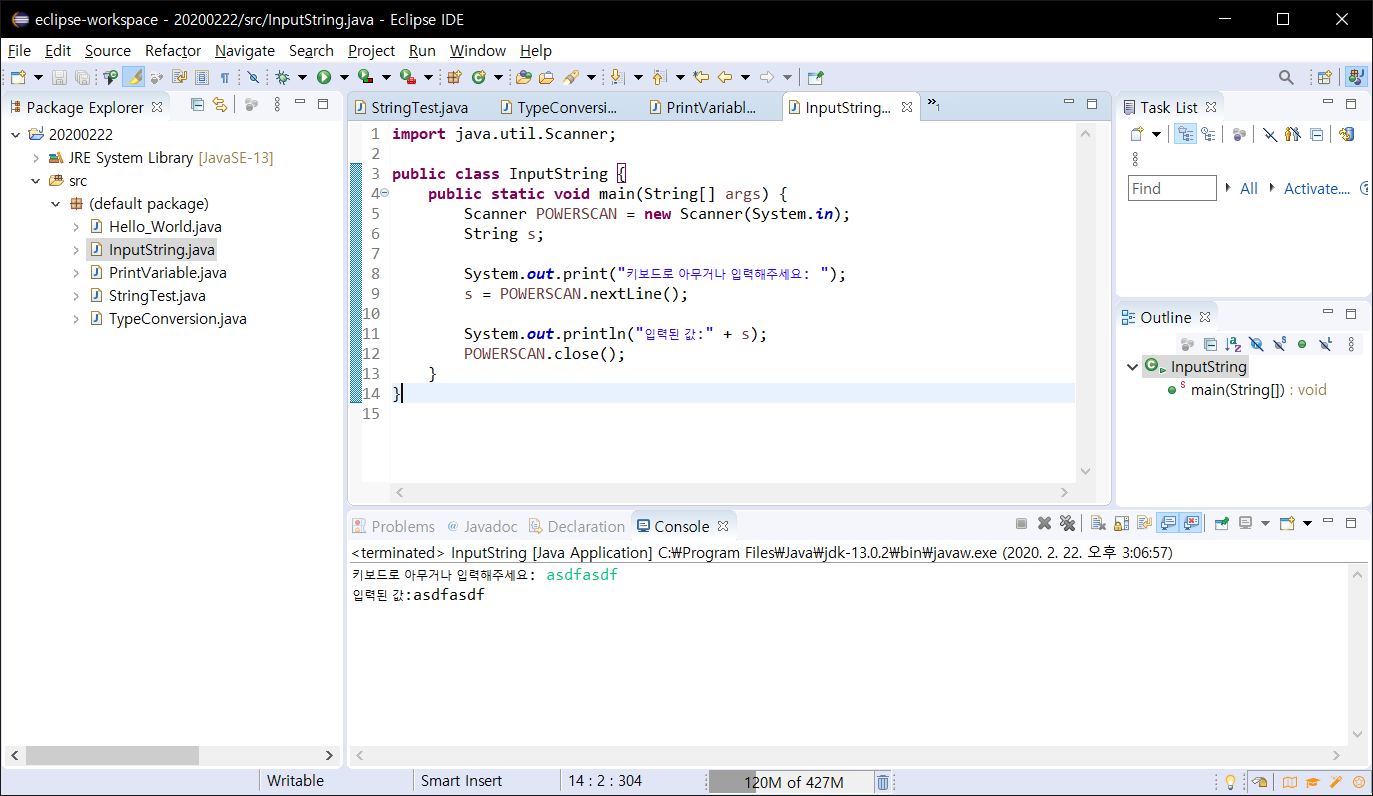Click Synchronize Changed icon in Task List
Image resolution: width=1373 pixels, height=796 pixels.
[x=1347, y=134]
